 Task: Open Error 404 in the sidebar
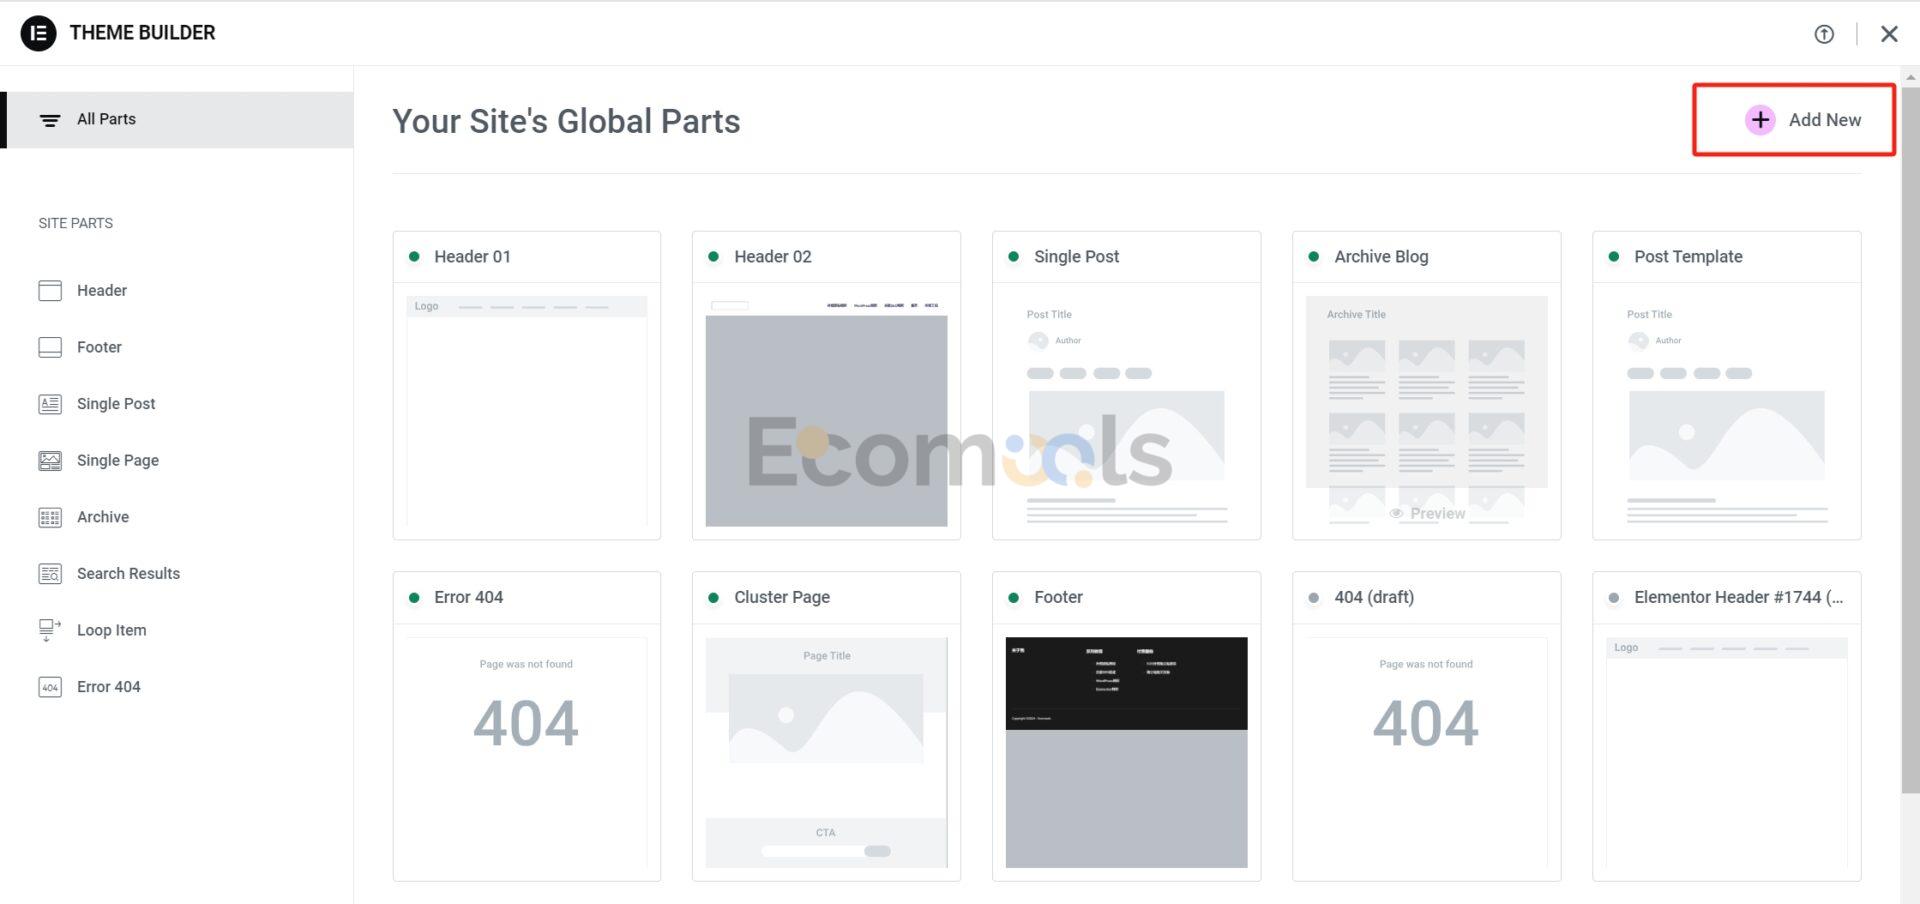point(109,688)
